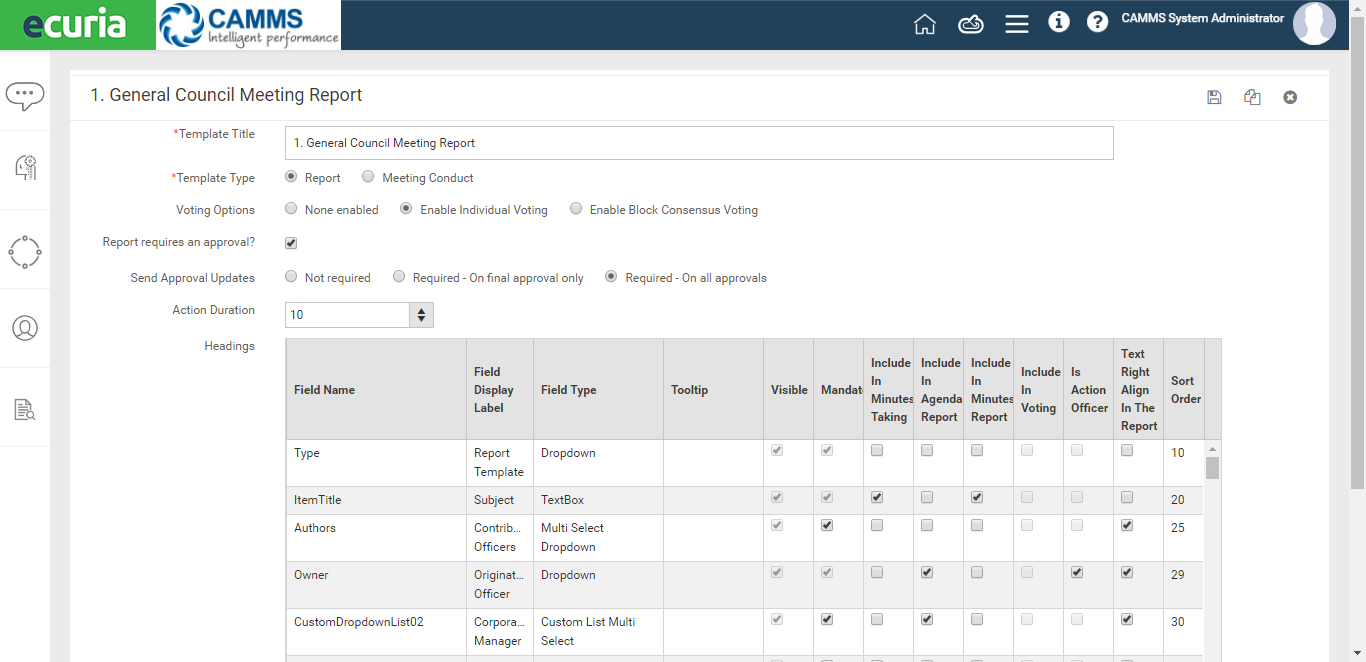The image size is (1366, 662).
Task: Toggle Text Right Align for Authors row
Action: [x=1127, y=525]
